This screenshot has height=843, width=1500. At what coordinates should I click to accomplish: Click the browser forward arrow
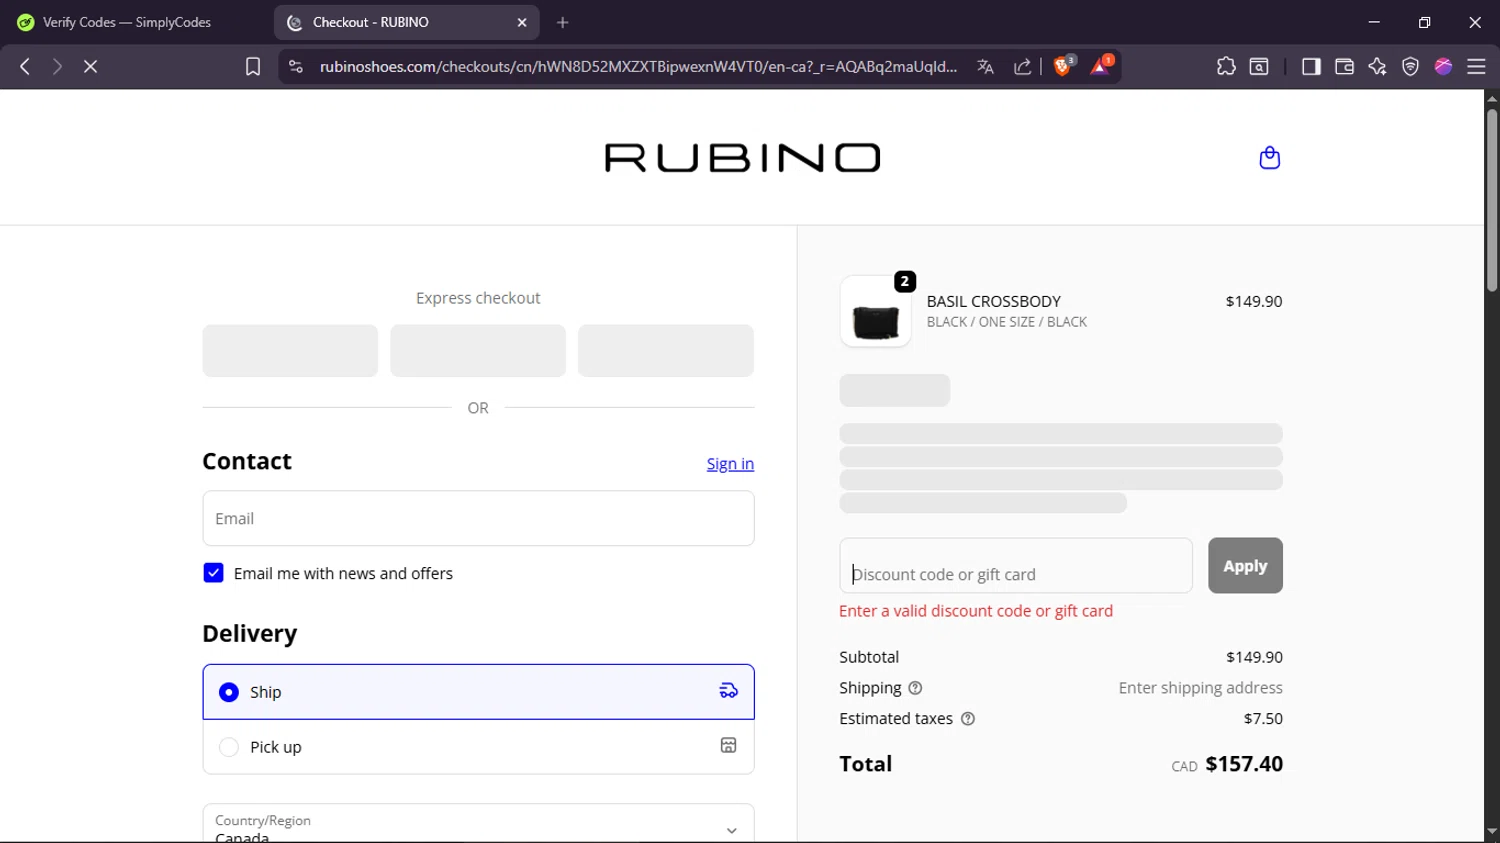[x=57, y=66]
